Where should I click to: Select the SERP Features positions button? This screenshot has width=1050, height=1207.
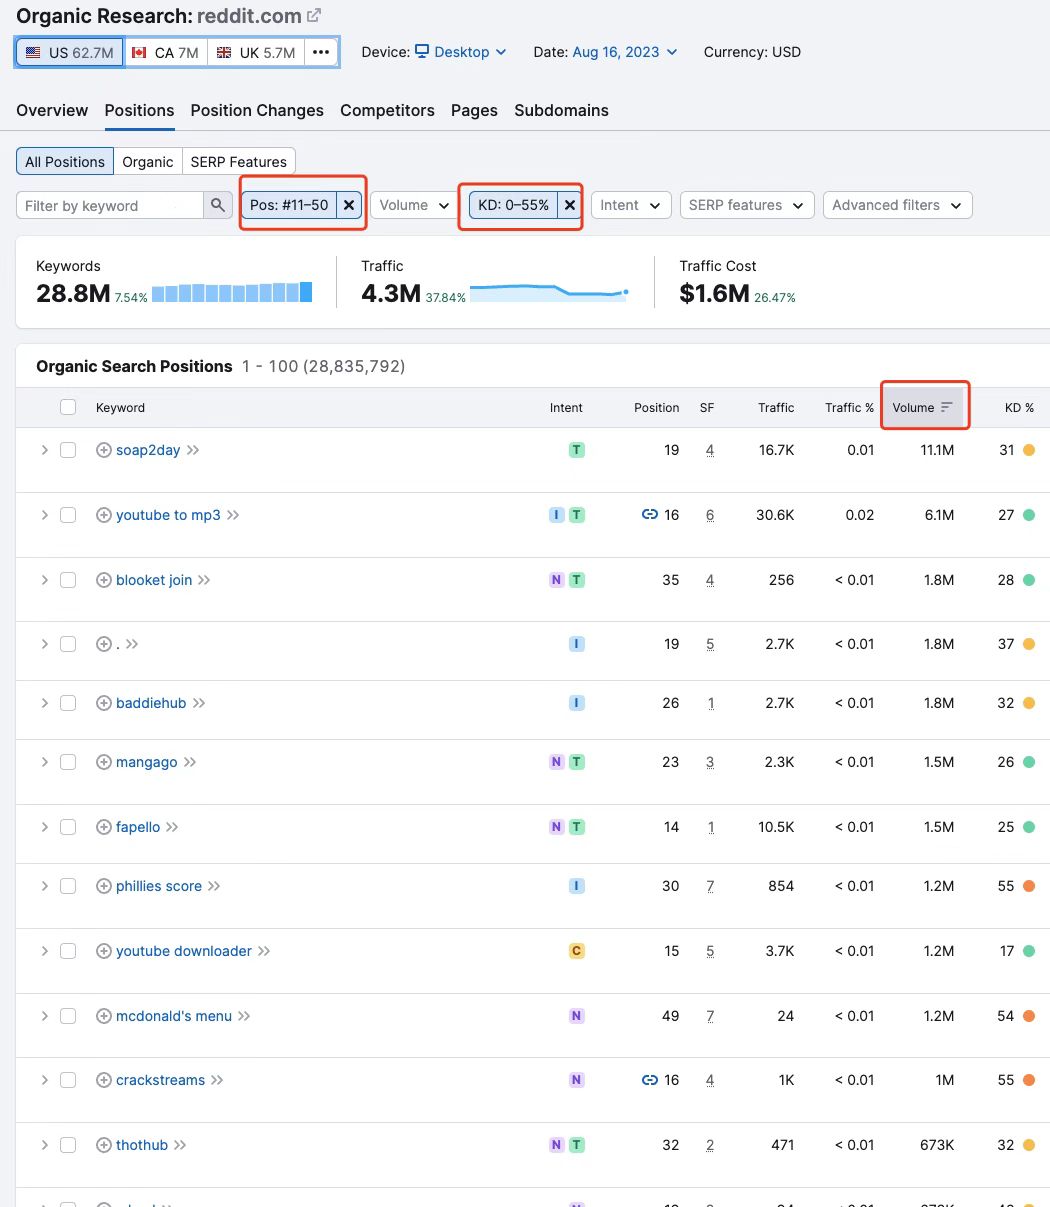(x=239, y=162)
